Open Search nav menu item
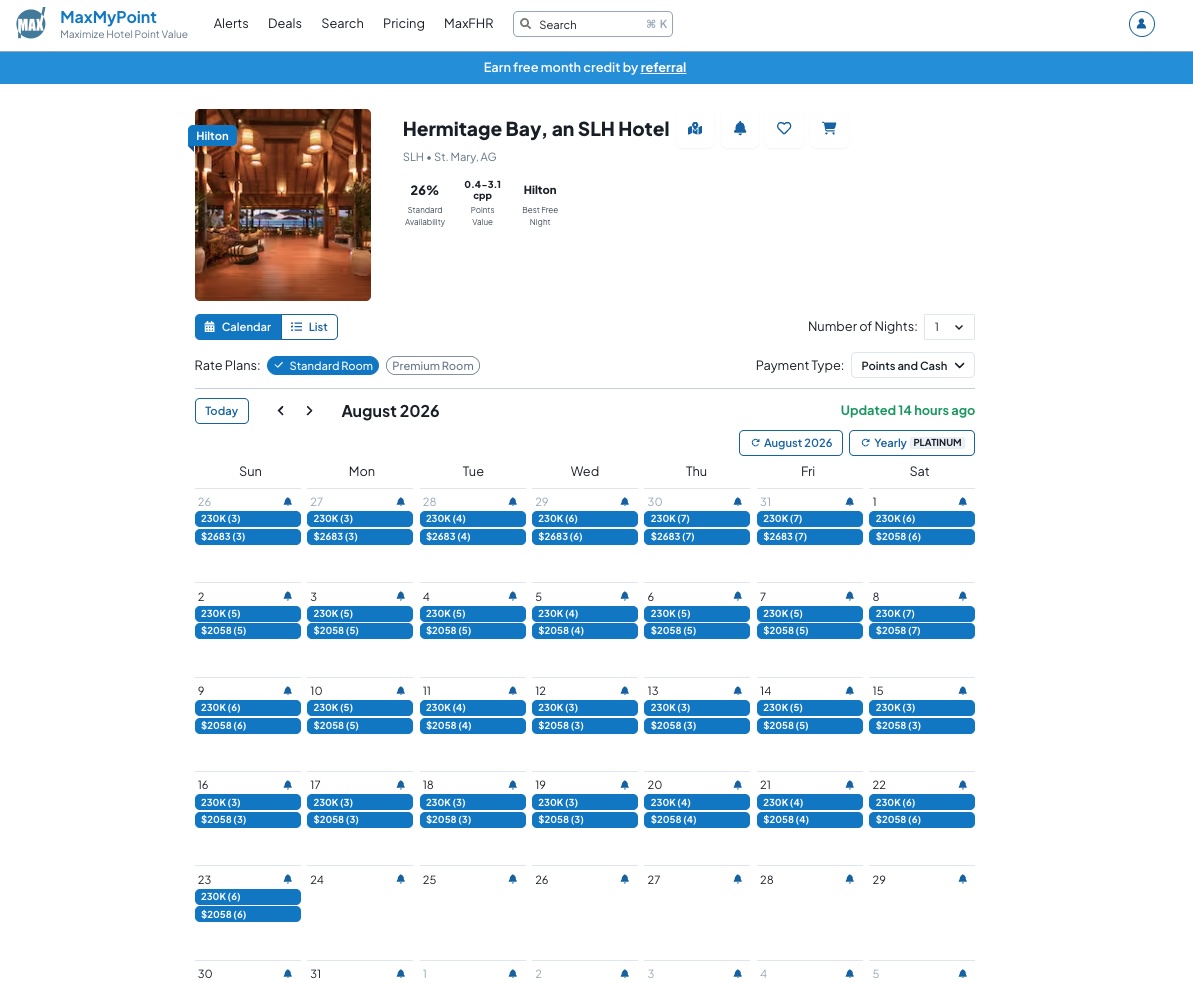This screenshot has height=983, width=1193. pyautogui.click(x=342, y=24)
